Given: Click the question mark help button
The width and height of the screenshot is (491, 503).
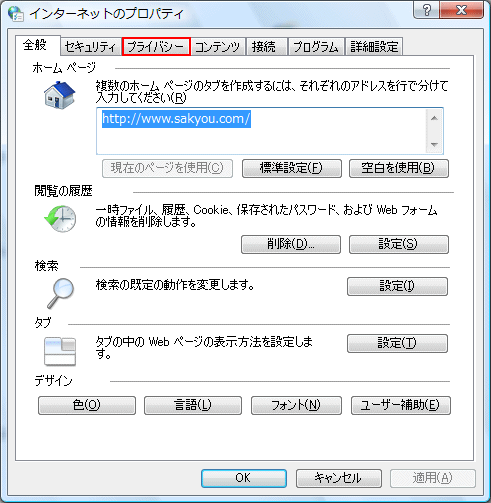Looking at the screenshot, I should click(427, 10).
